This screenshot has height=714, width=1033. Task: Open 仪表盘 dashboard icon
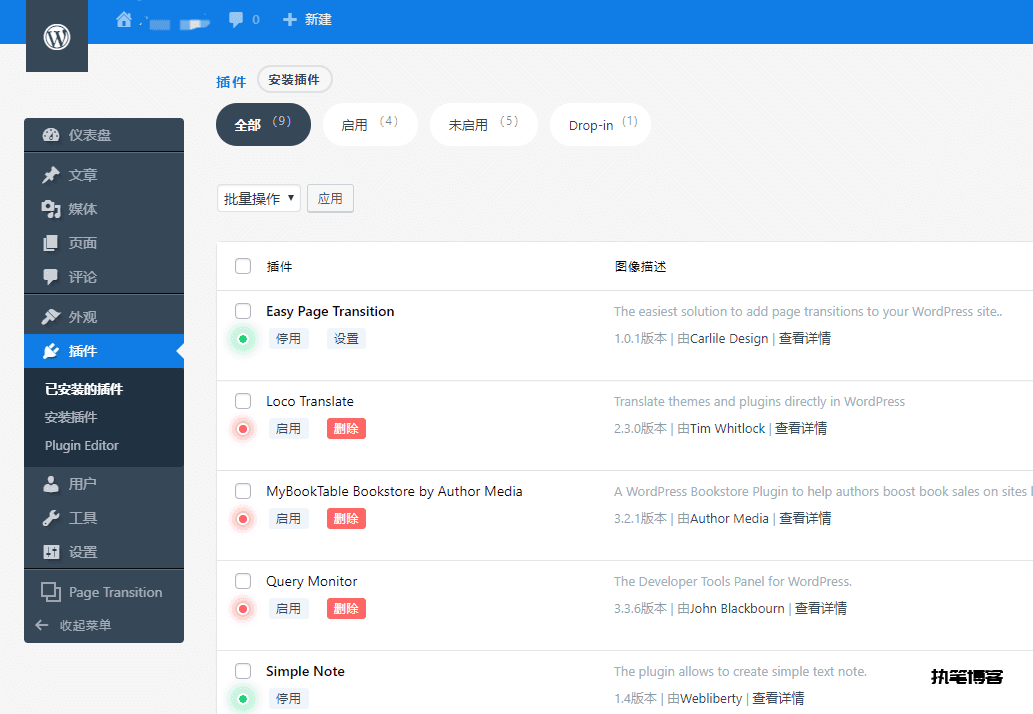(x=51, y=135)
